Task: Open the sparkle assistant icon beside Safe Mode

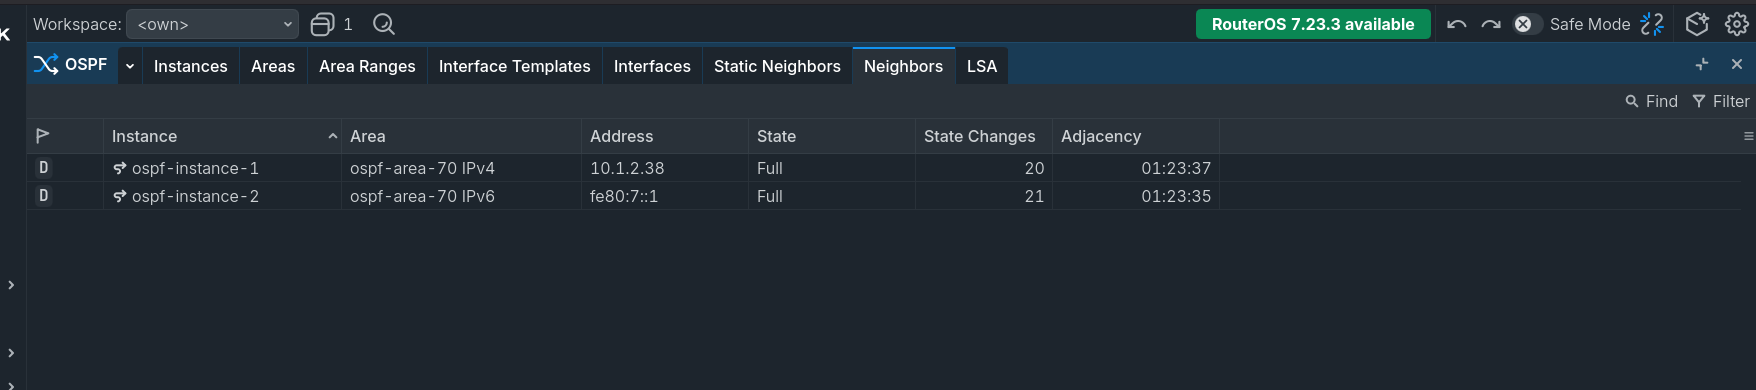Action: pyautogui.click(x=1653, y=24)
